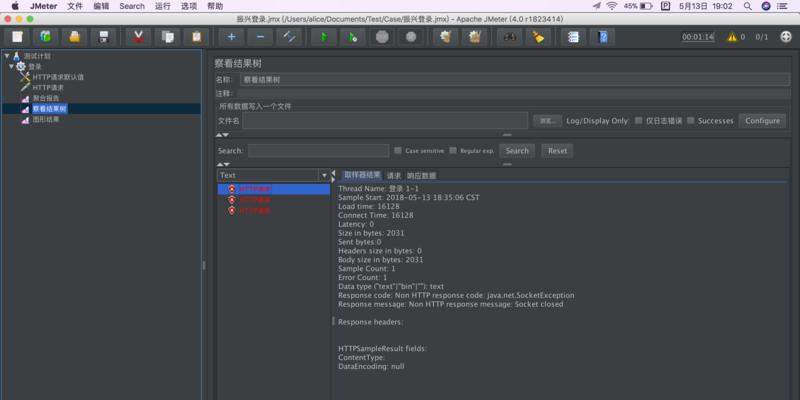Screen dimensions: 800x400
Task: Click the minus Collapse All toolbar icon
Action: click(x=260, y=37)
